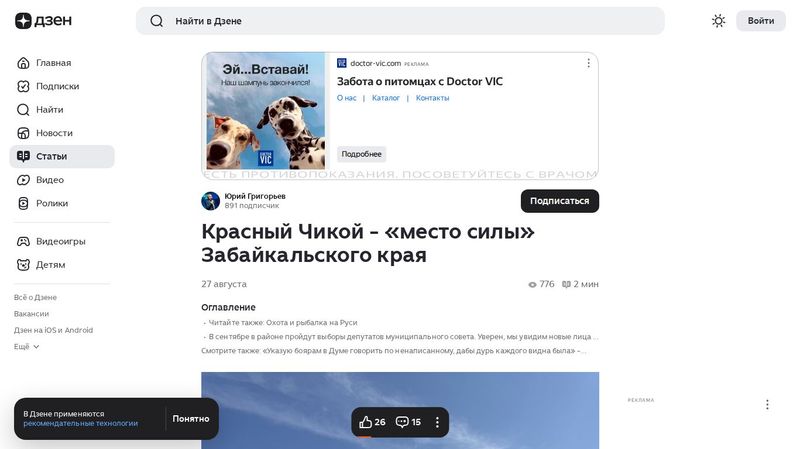Open Видеоигры section

tap(60, 241)
